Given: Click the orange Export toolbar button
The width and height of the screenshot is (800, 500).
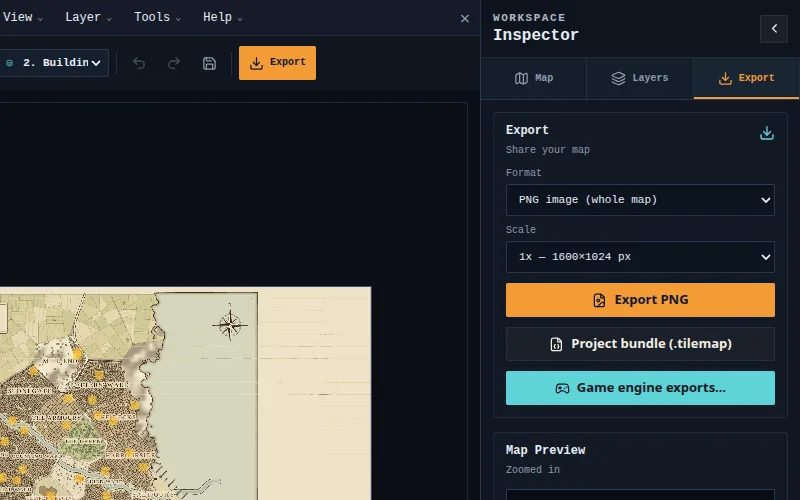Looking at the screenshot, I should [x=277, y=63].
